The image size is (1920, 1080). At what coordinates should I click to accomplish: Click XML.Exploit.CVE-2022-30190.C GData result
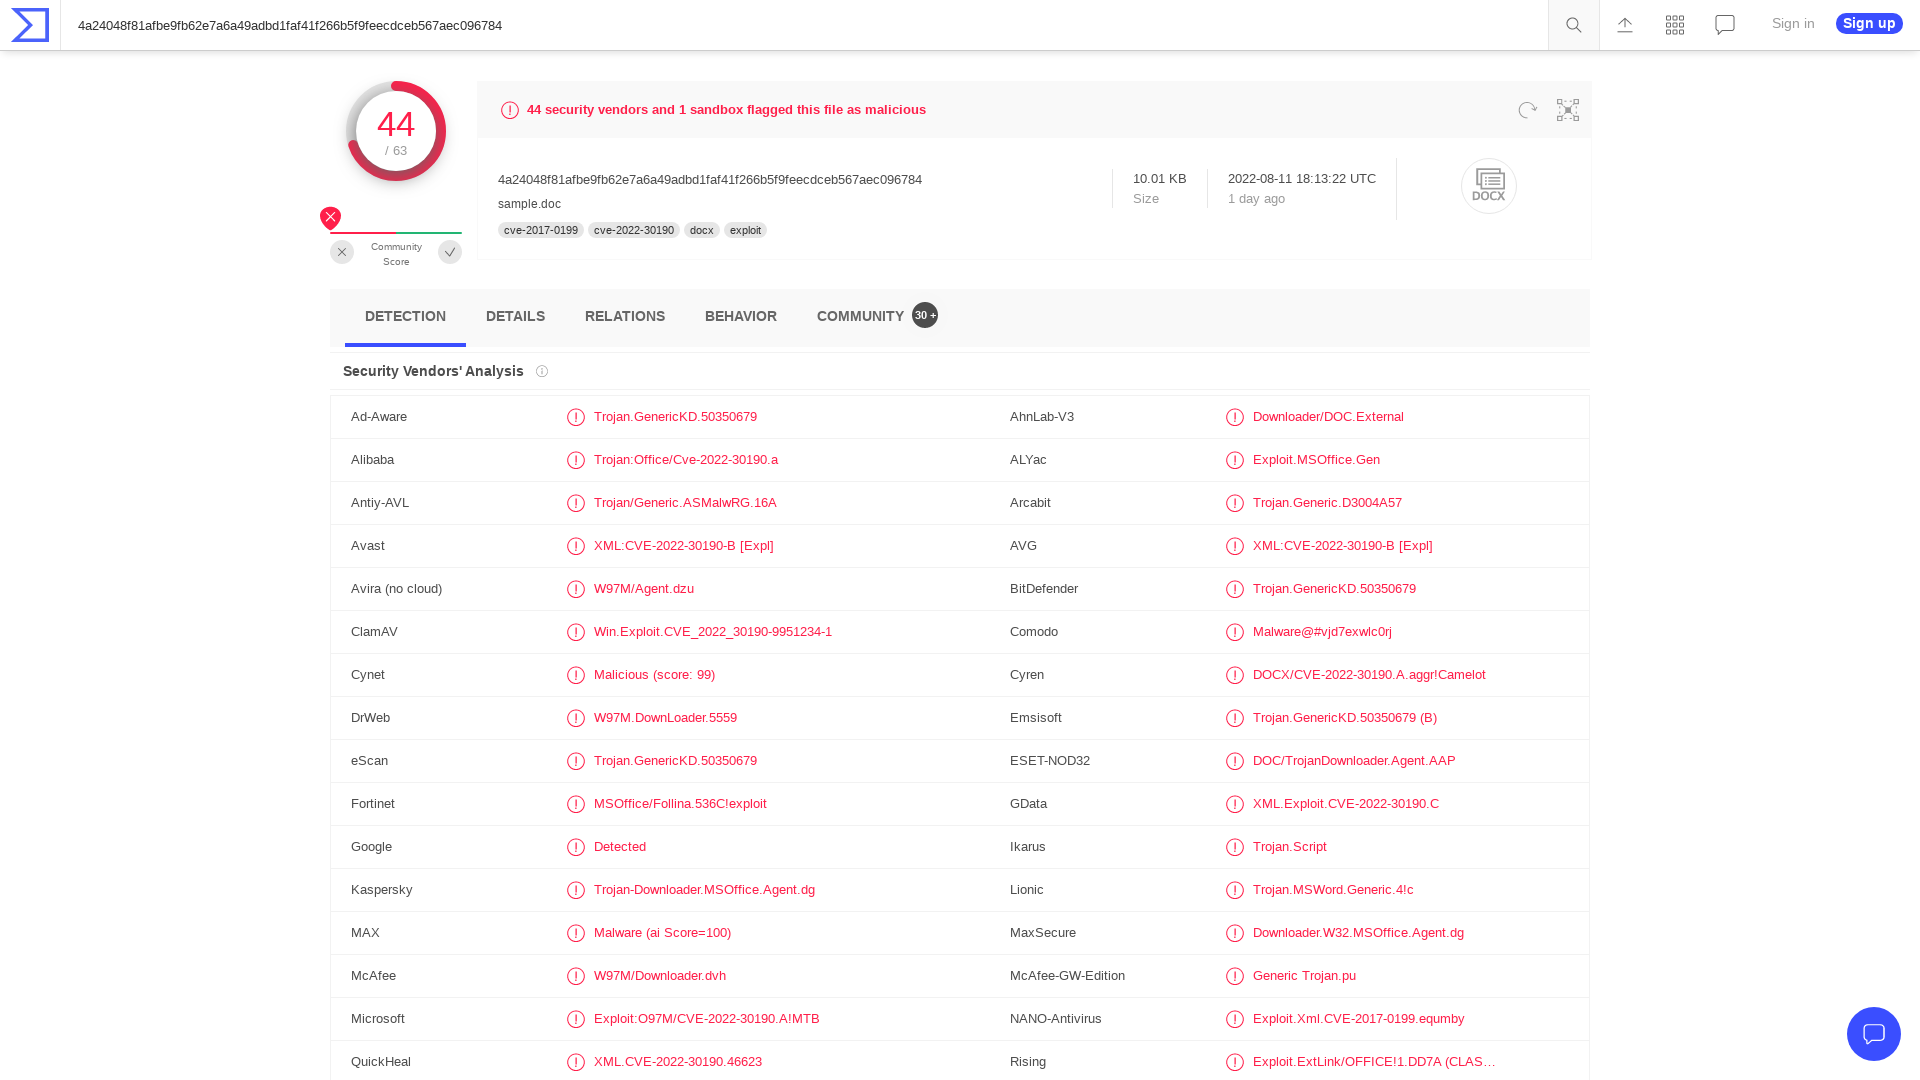(x=1346, y=804)
